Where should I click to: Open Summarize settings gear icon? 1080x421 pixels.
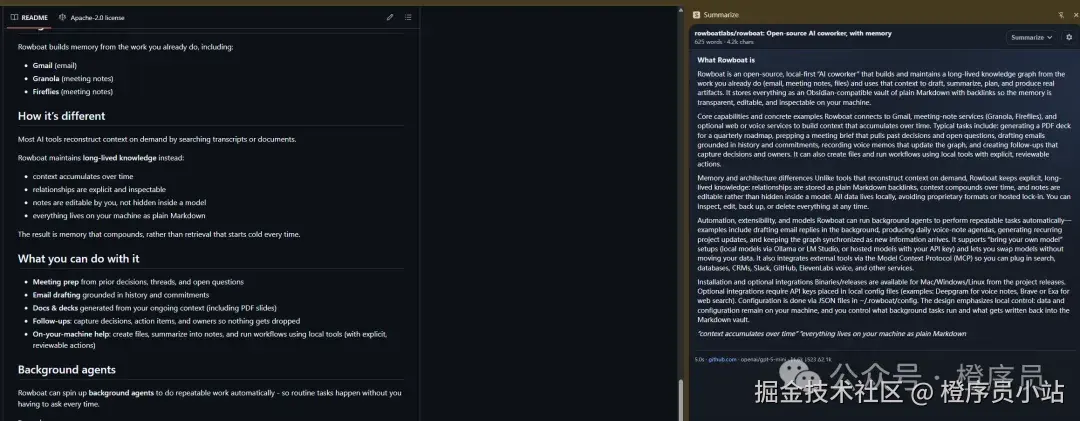point(1069,37)
